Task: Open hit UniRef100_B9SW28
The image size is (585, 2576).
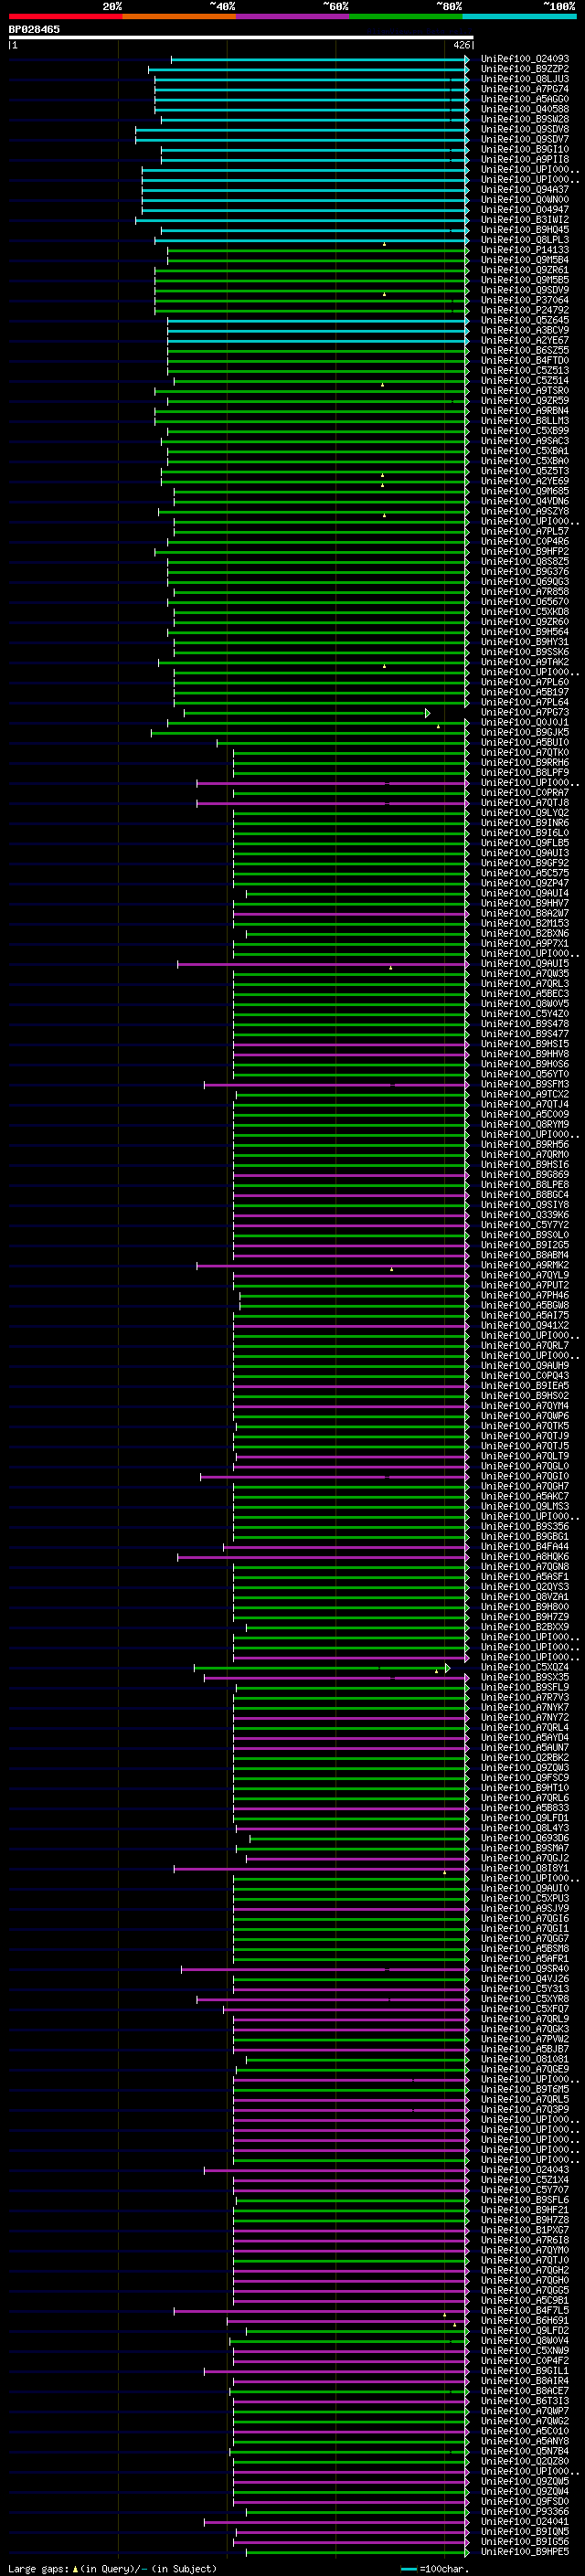Action: [x=525, y=119]
